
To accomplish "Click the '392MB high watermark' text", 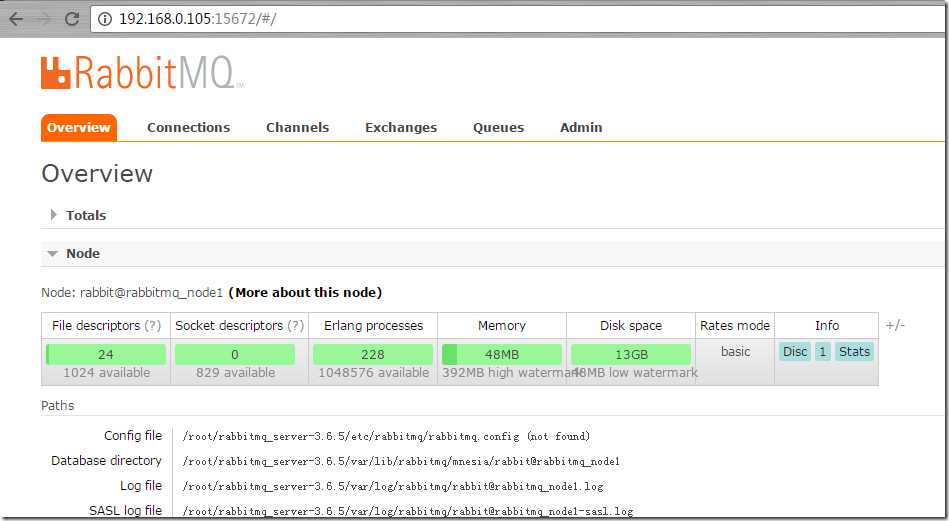I will pos(511,373).
